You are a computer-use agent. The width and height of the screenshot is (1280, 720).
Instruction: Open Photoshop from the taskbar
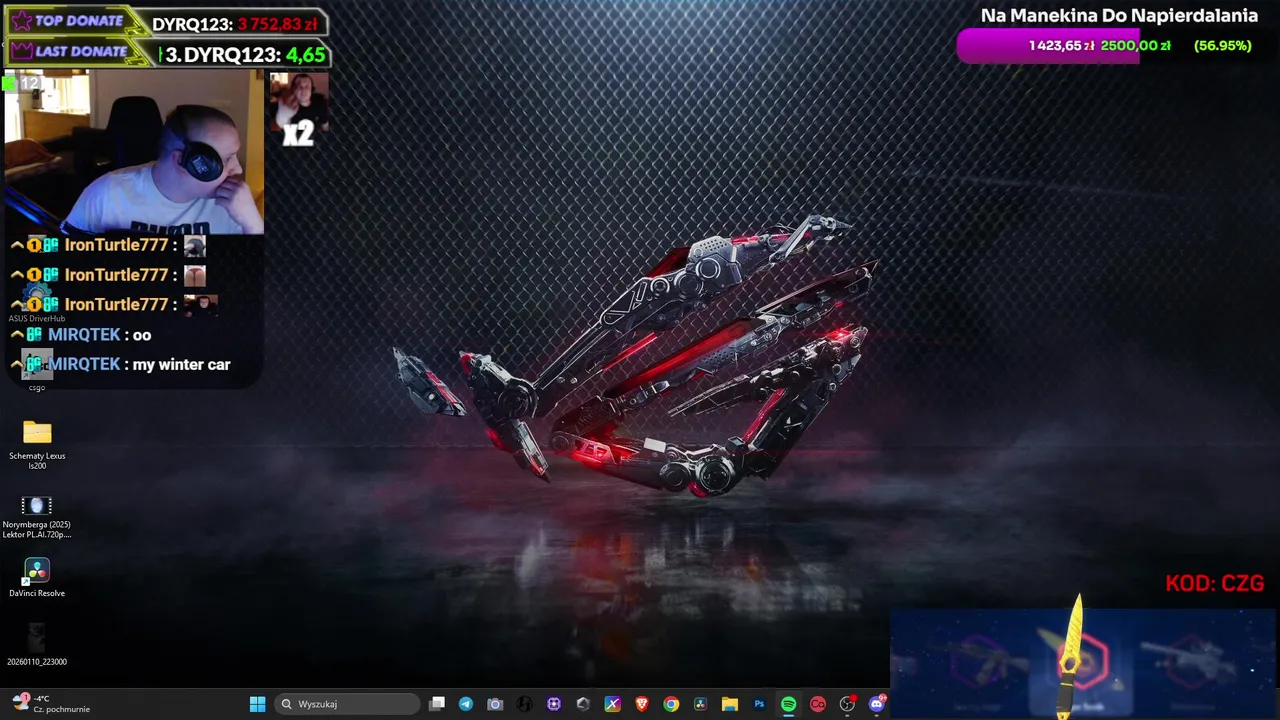tap(759, 704)
